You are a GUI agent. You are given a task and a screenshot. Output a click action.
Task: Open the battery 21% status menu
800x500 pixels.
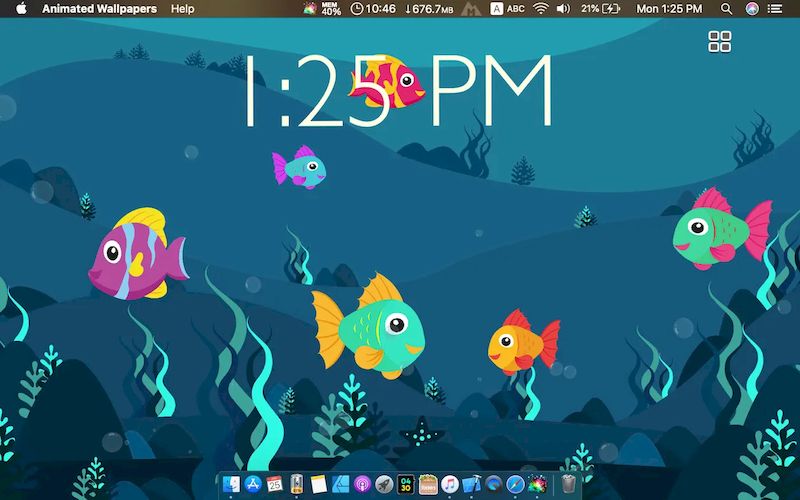click(602, 8)
